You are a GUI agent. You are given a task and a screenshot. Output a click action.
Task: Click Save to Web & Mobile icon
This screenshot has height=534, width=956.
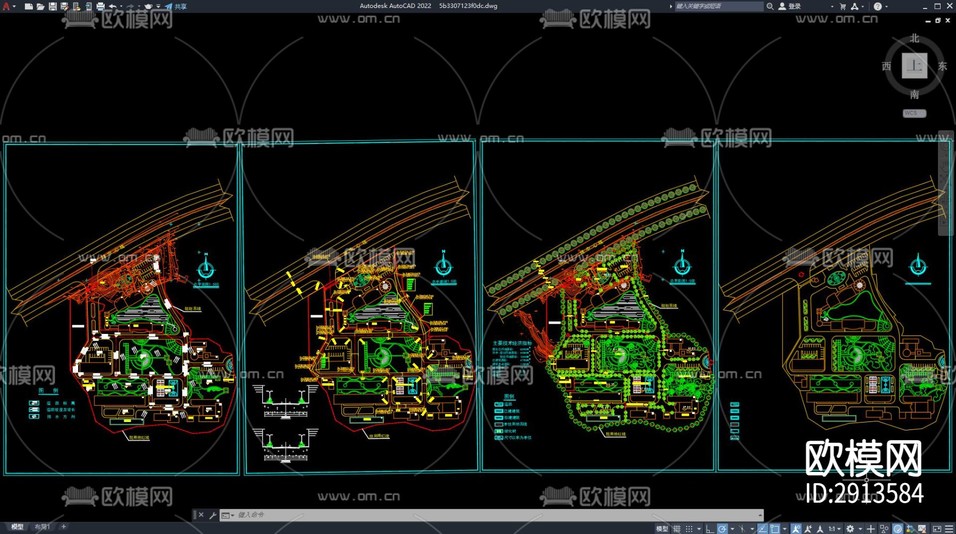tap(88, 6)
